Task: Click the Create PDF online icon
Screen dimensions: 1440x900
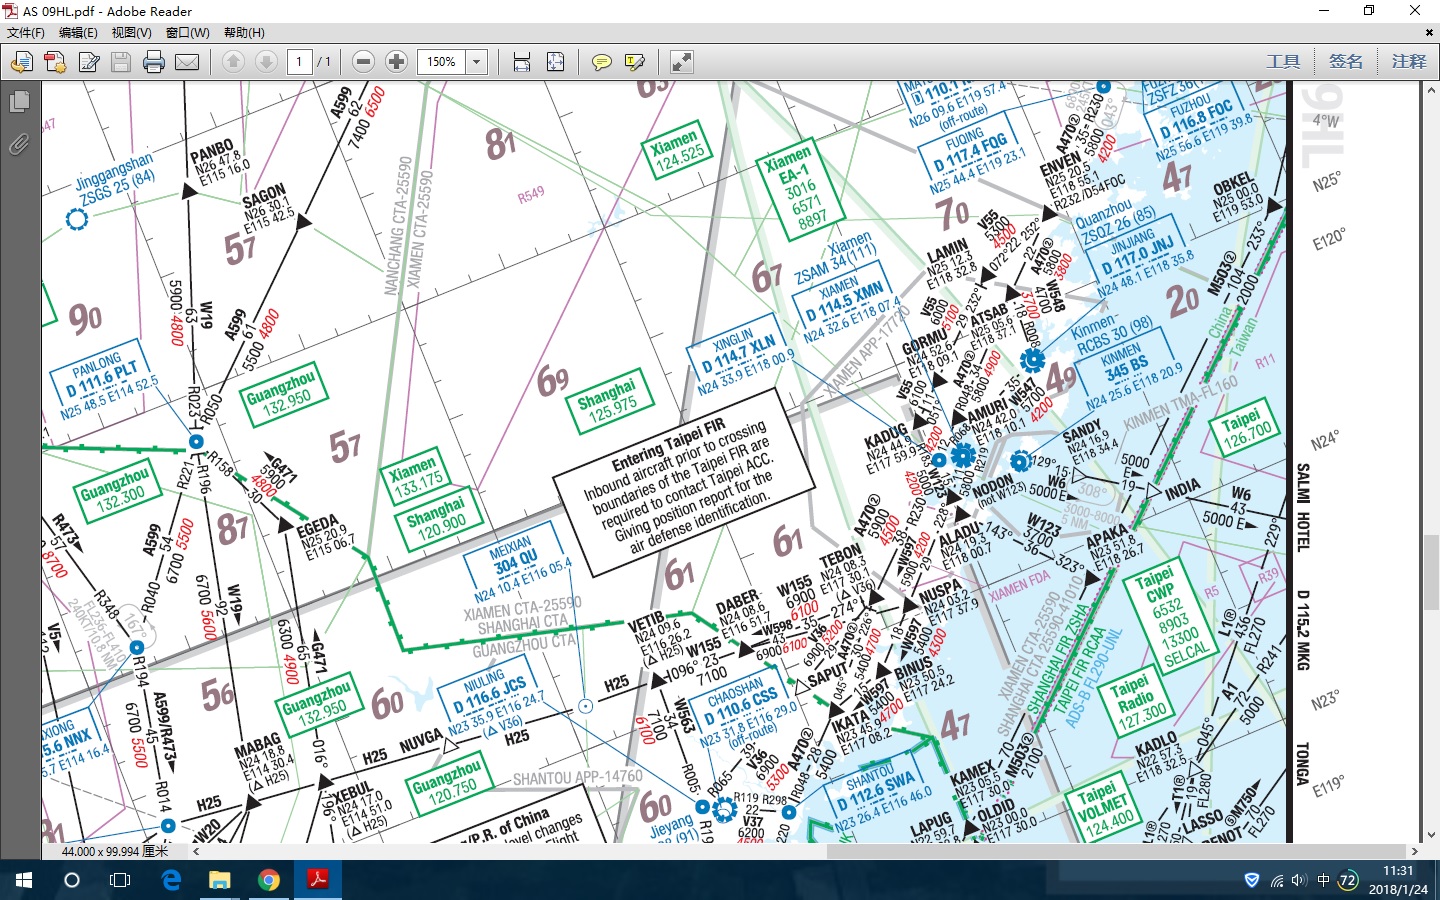Action: coord(55,62)
